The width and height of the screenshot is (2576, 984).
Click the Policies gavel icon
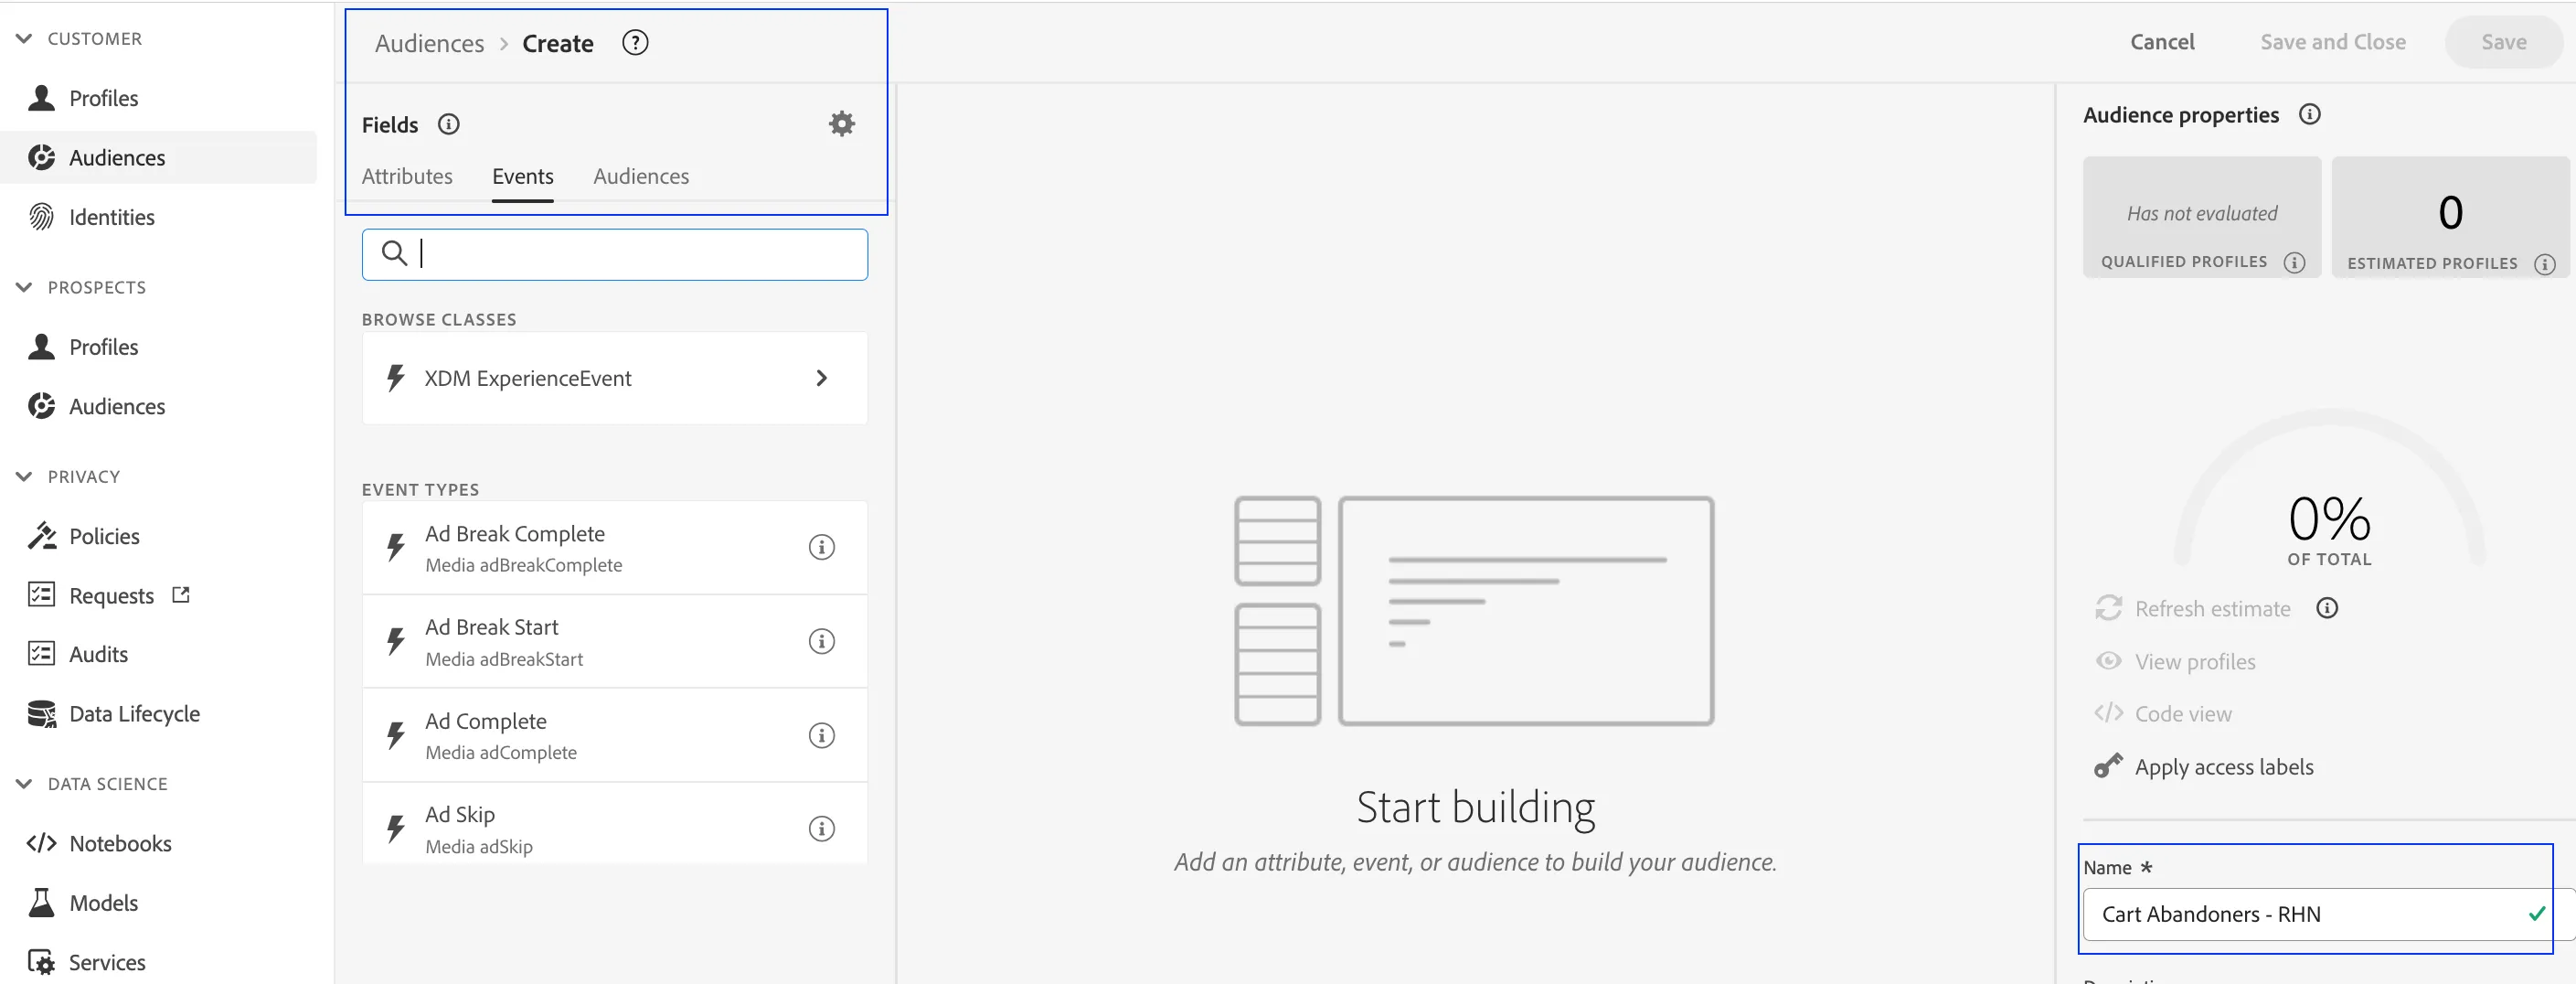[x=41, y=536]
